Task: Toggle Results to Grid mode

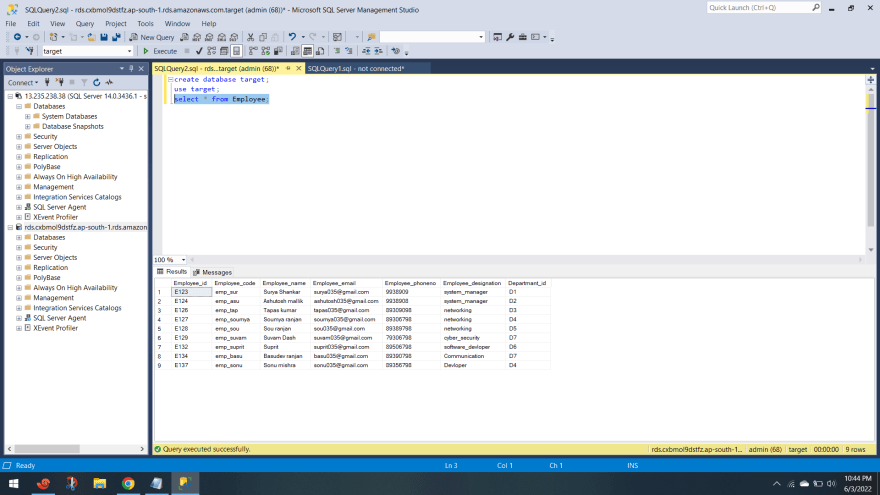Action: coord(308,51)
